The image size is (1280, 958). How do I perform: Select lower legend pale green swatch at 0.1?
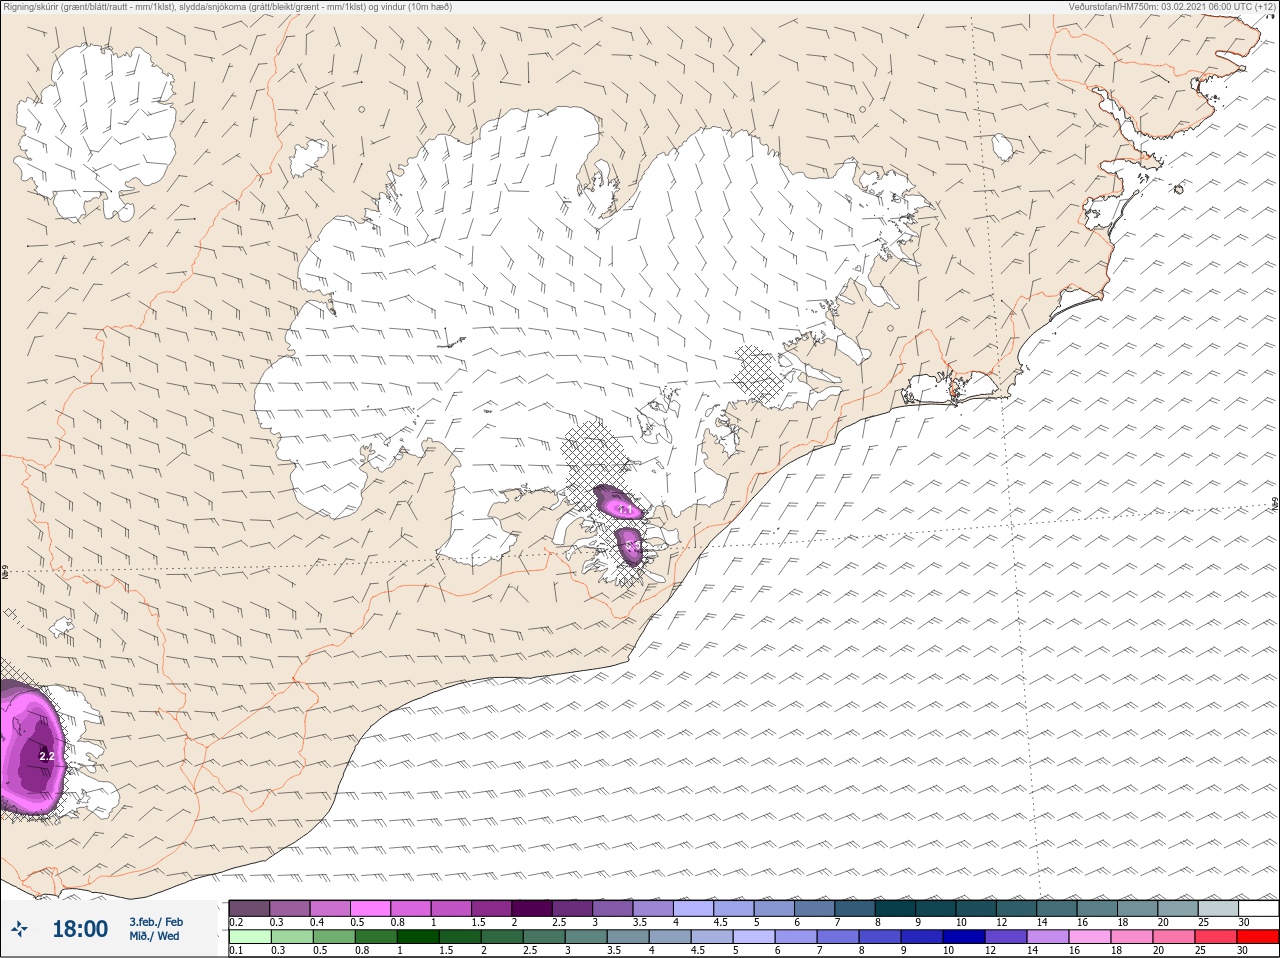tap(250, 937)
